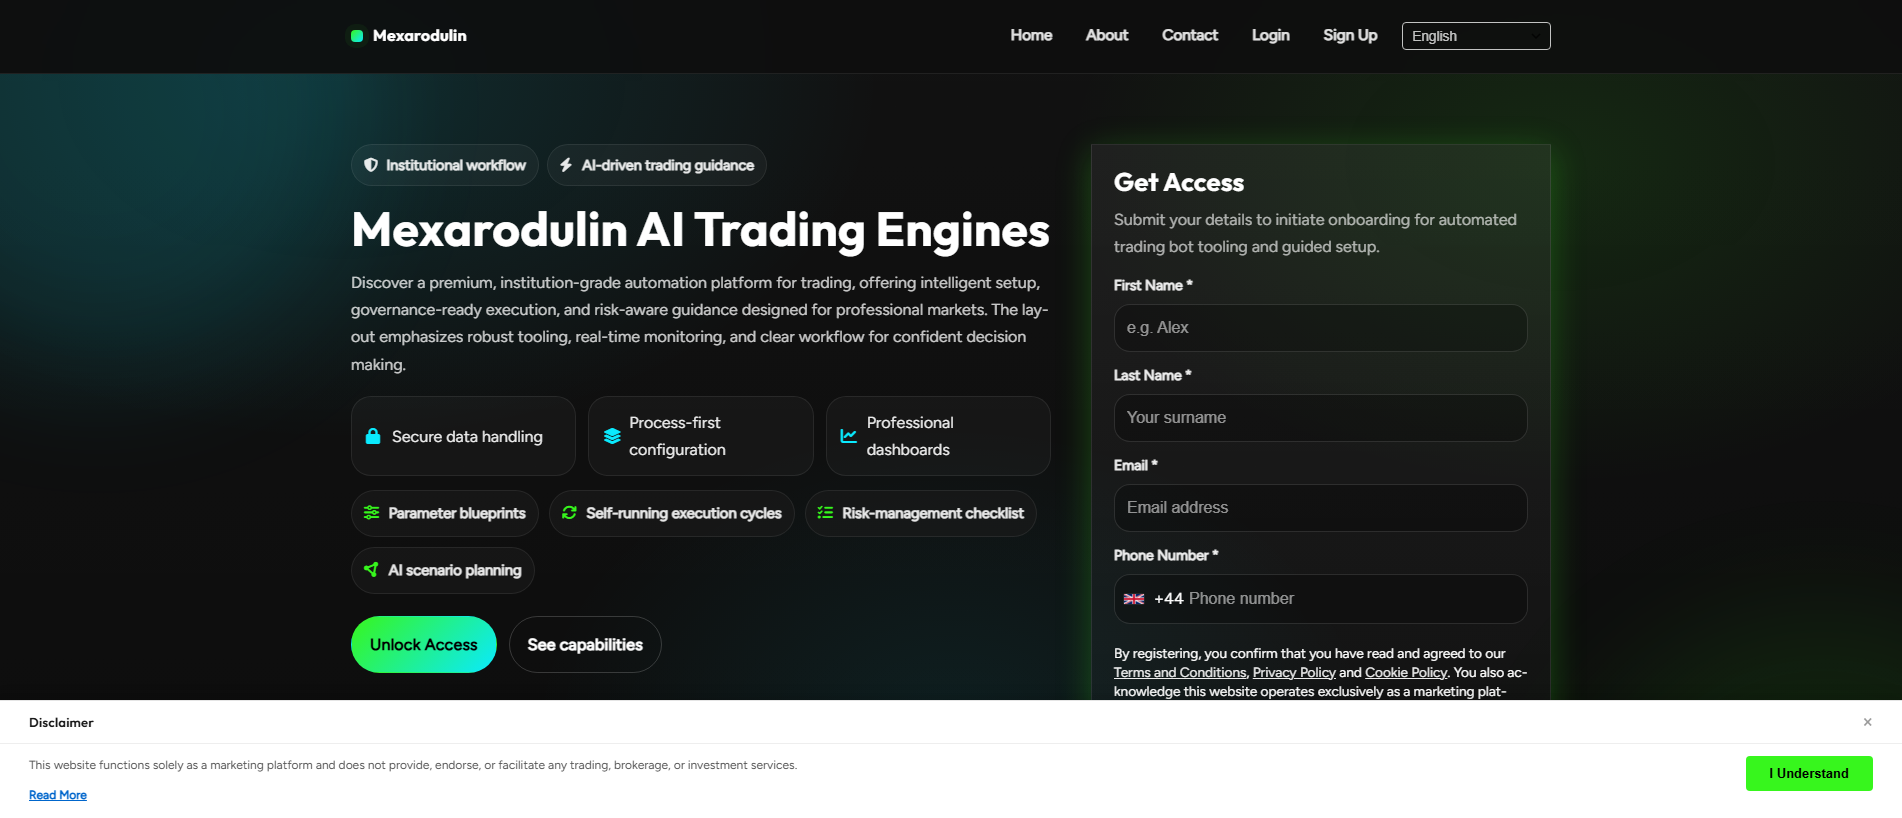Click the refresh icon on Self-running execution cycles
The width and height of the screenshot is (1902, 818).
tap(569, 513)
